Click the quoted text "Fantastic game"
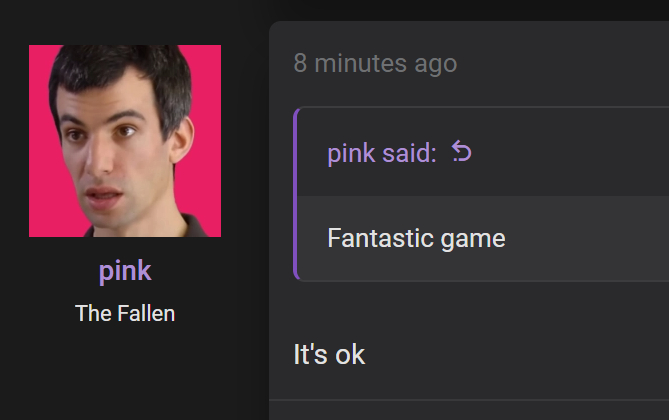669x420 pixels. point(416,238)
